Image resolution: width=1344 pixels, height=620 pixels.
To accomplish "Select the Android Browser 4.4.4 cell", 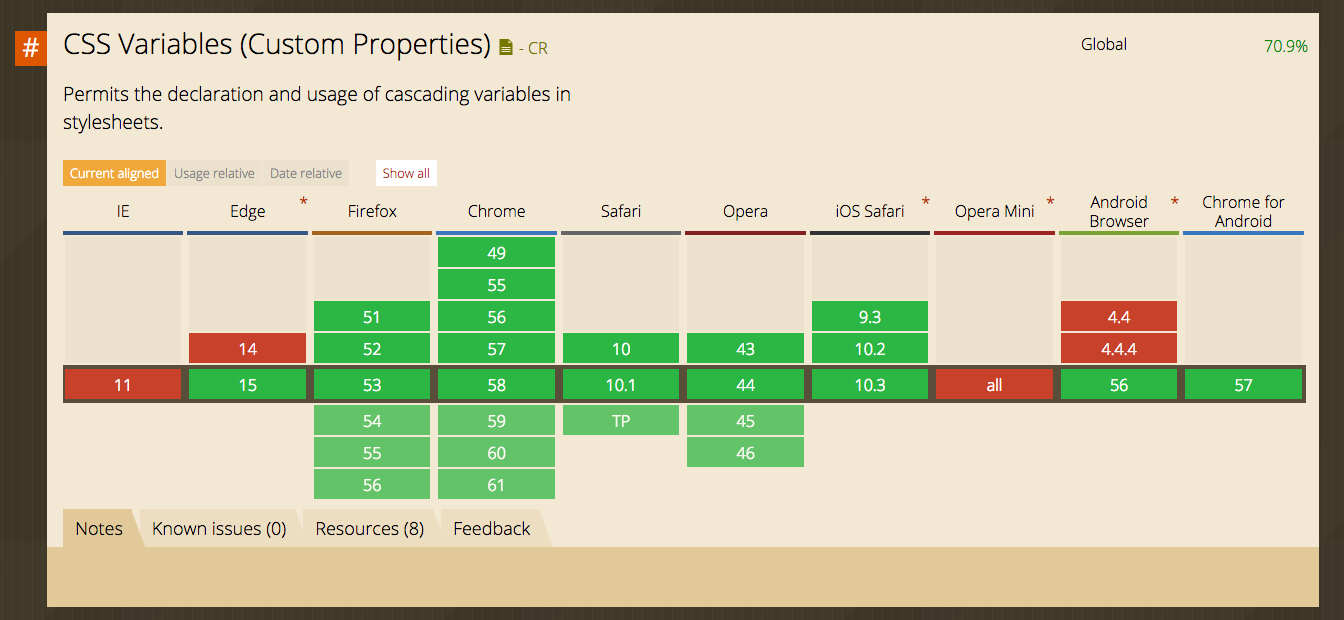I will 1119,349.
